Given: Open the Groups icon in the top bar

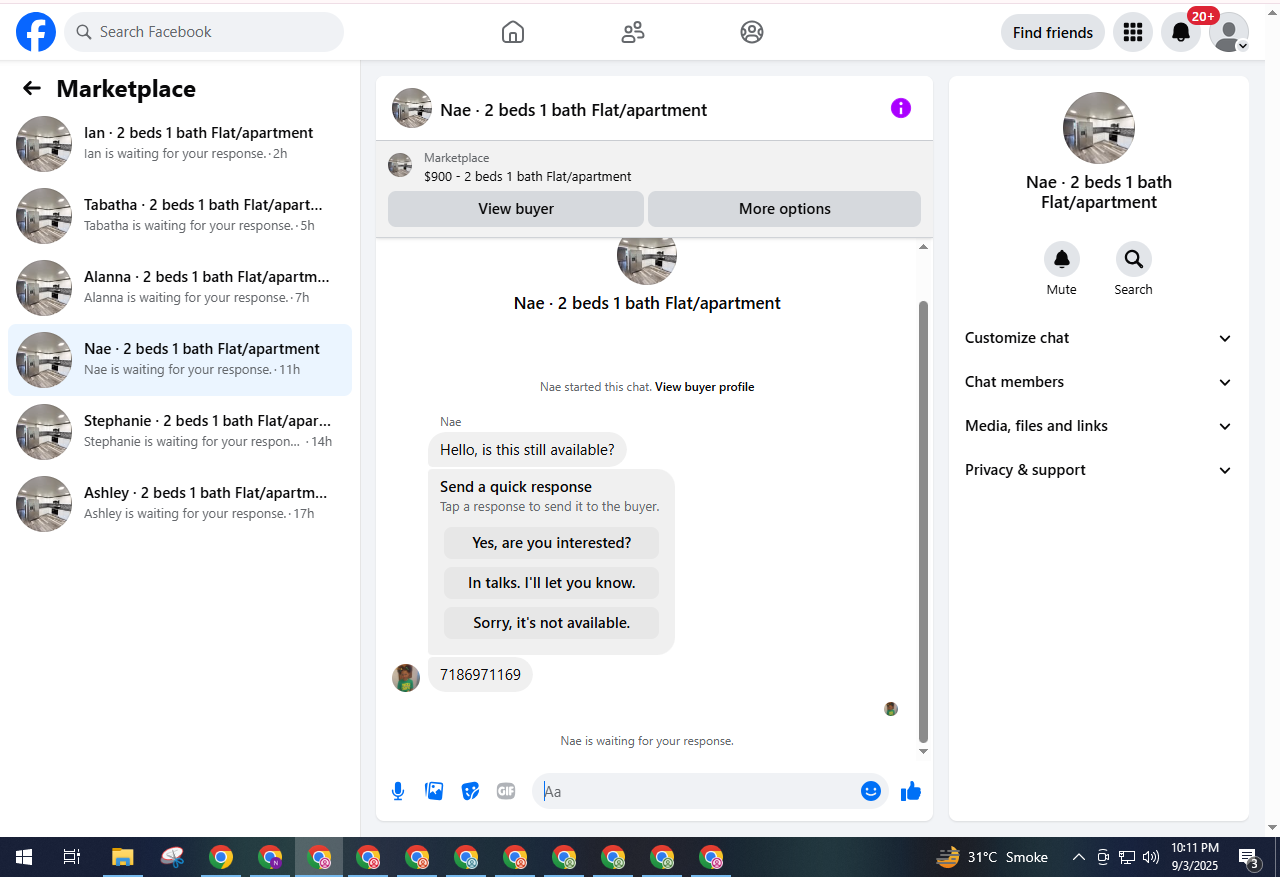Looking at the screenshot, I should pyautogui.click(x=752, y=32).
